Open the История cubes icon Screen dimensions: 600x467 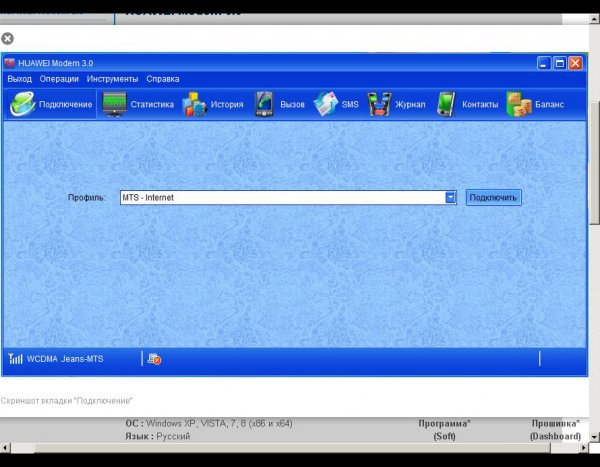point(194,104)
